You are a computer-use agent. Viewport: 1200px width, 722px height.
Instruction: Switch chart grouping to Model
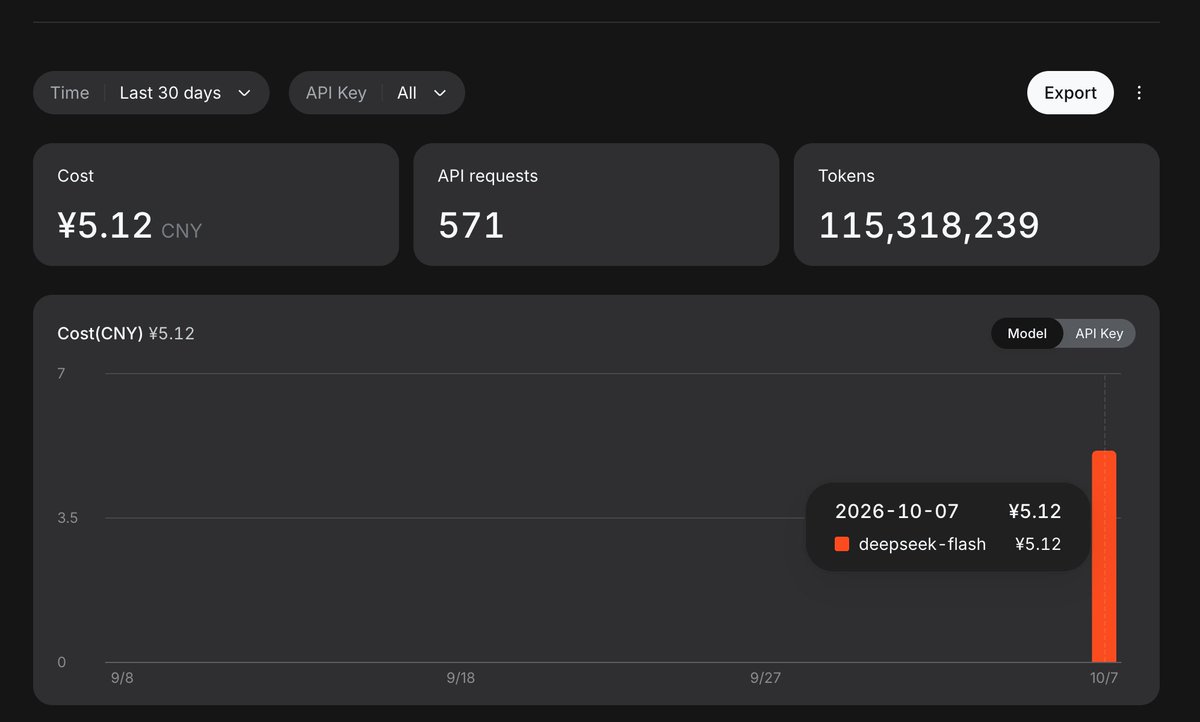pyautogui.click(x=1027, y=334)
